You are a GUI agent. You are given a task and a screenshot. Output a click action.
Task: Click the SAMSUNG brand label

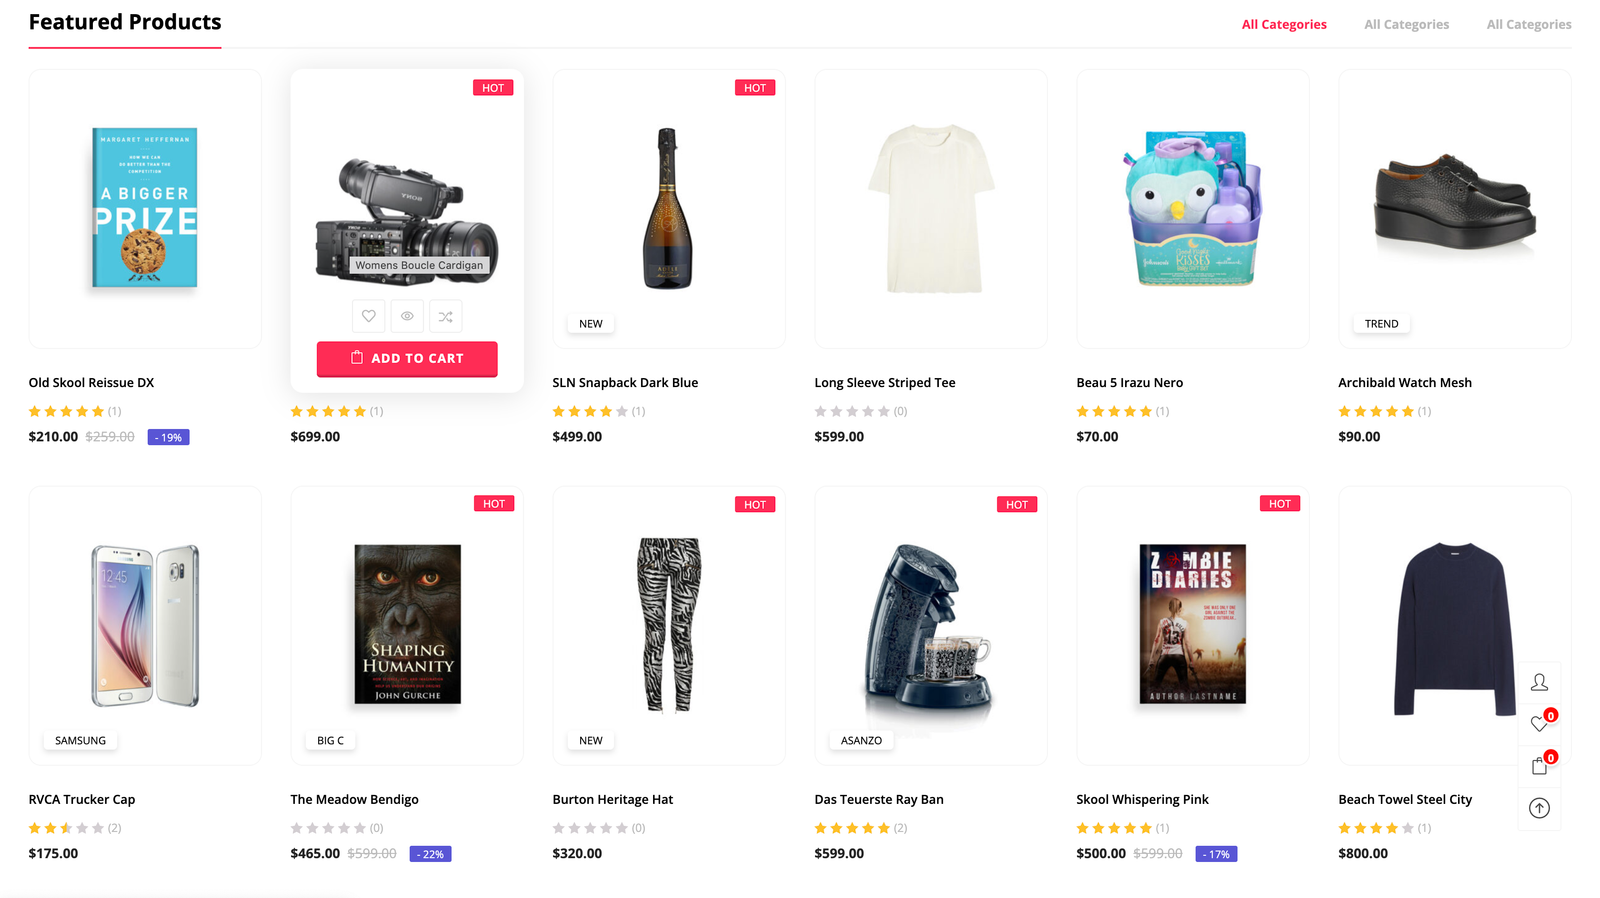coord(80,741)
